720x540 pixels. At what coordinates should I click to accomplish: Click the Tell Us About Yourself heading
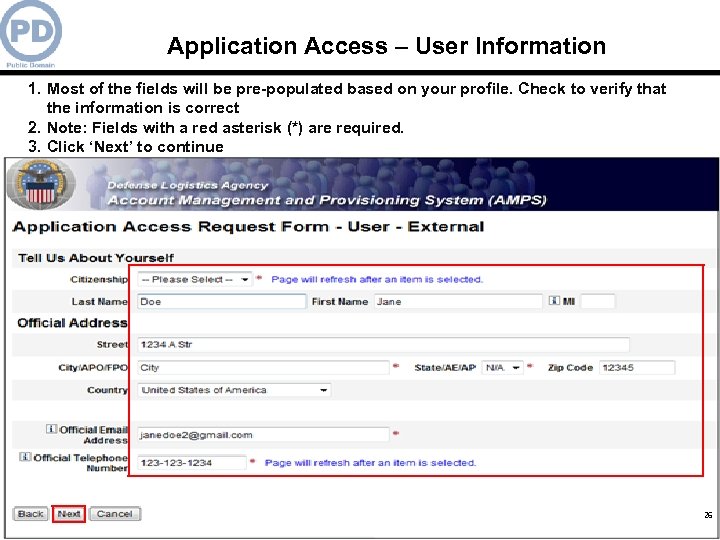point(96,258)
